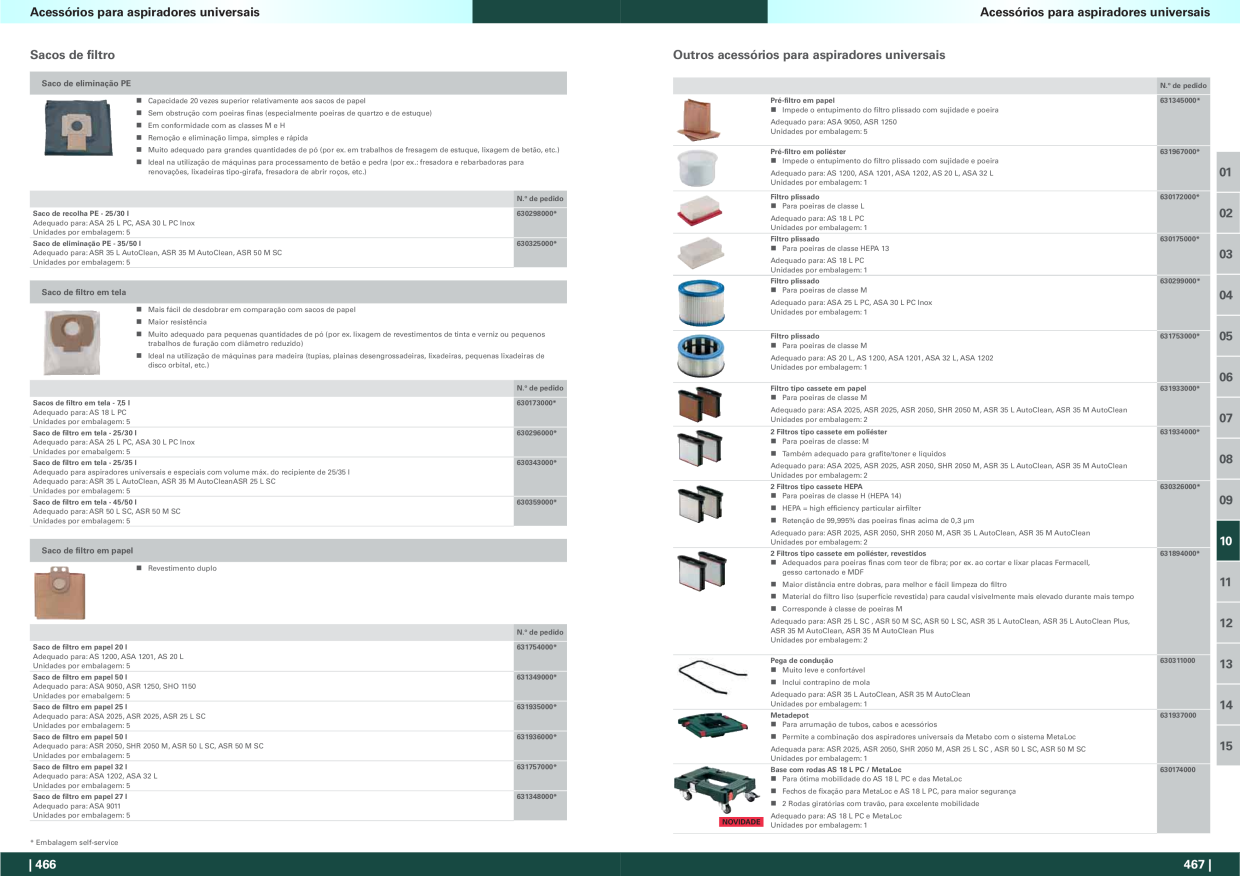
Task: Click the polyester pre-filter product image
Action: point(698,168)
